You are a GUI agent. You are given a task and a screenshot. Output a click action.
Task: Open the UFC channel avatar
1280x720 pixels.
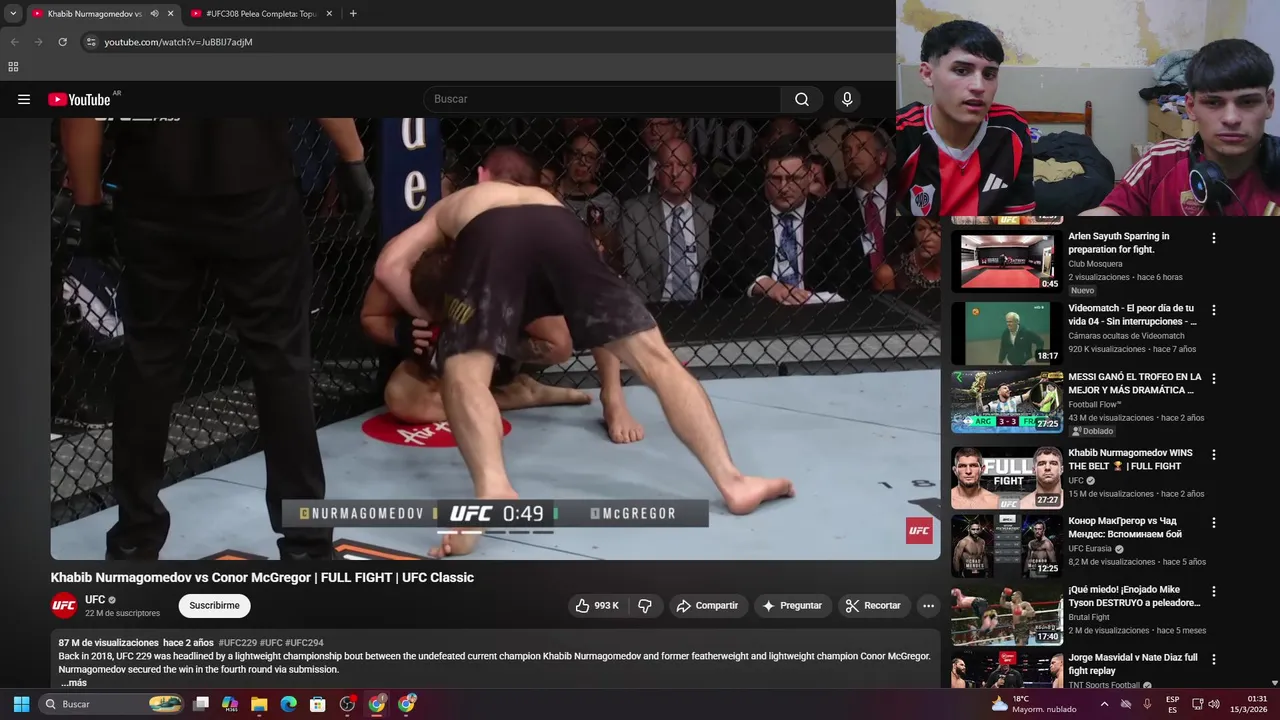point(64,605)
